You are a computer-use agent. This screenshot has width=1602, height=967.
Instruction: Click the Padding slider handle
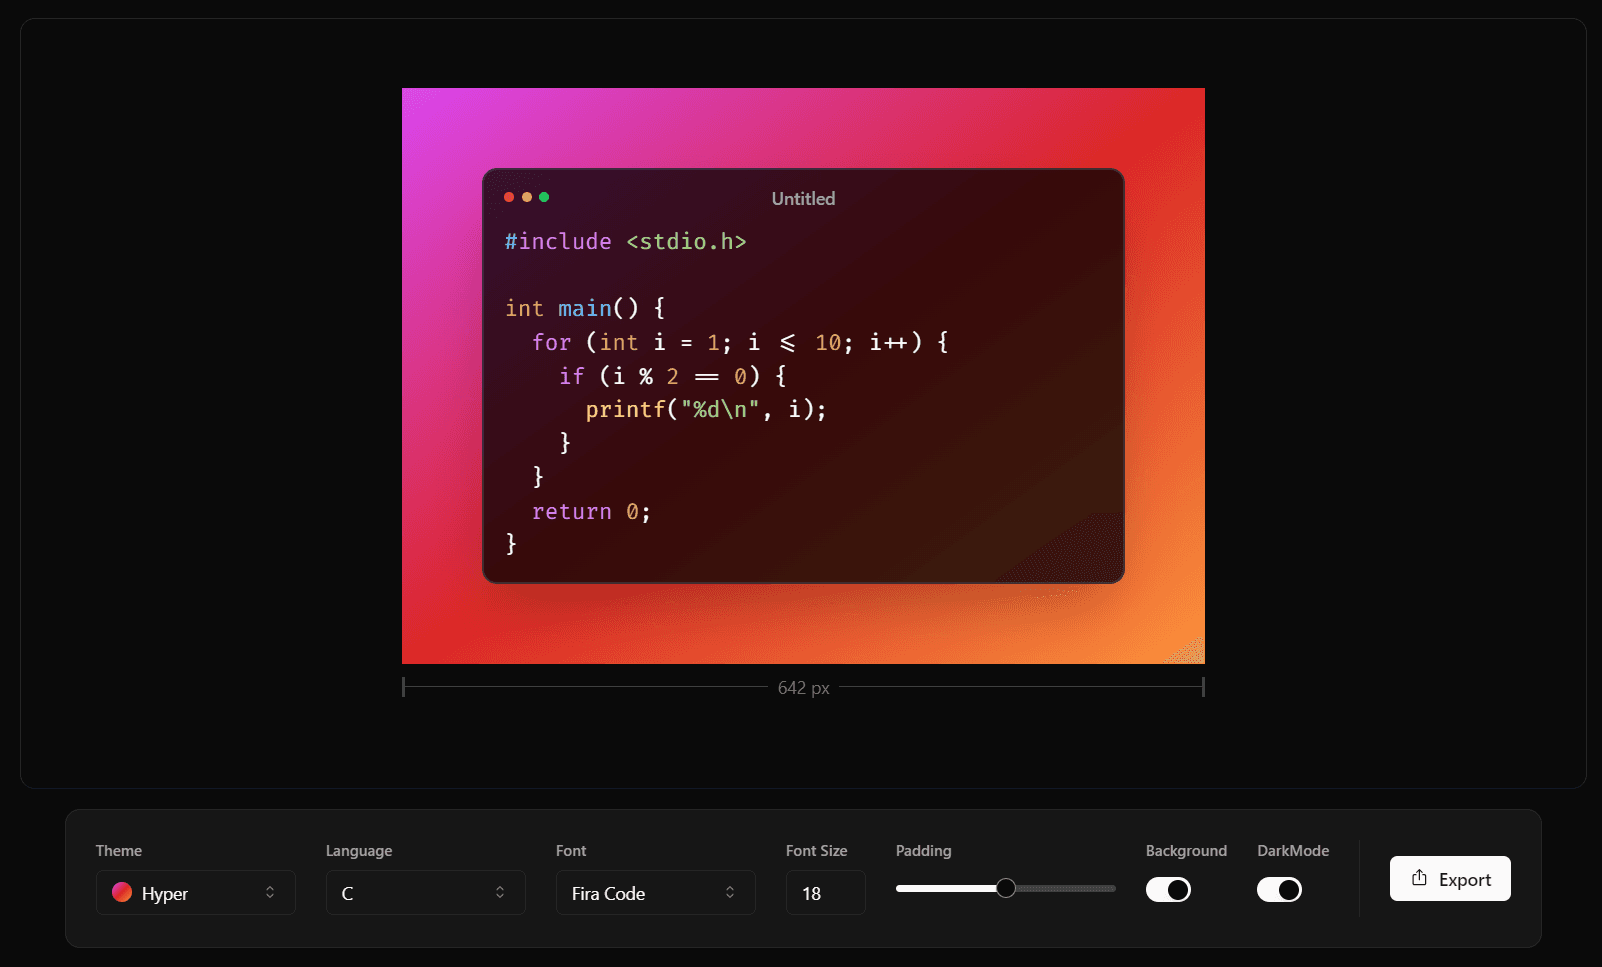coord(1006,888)
